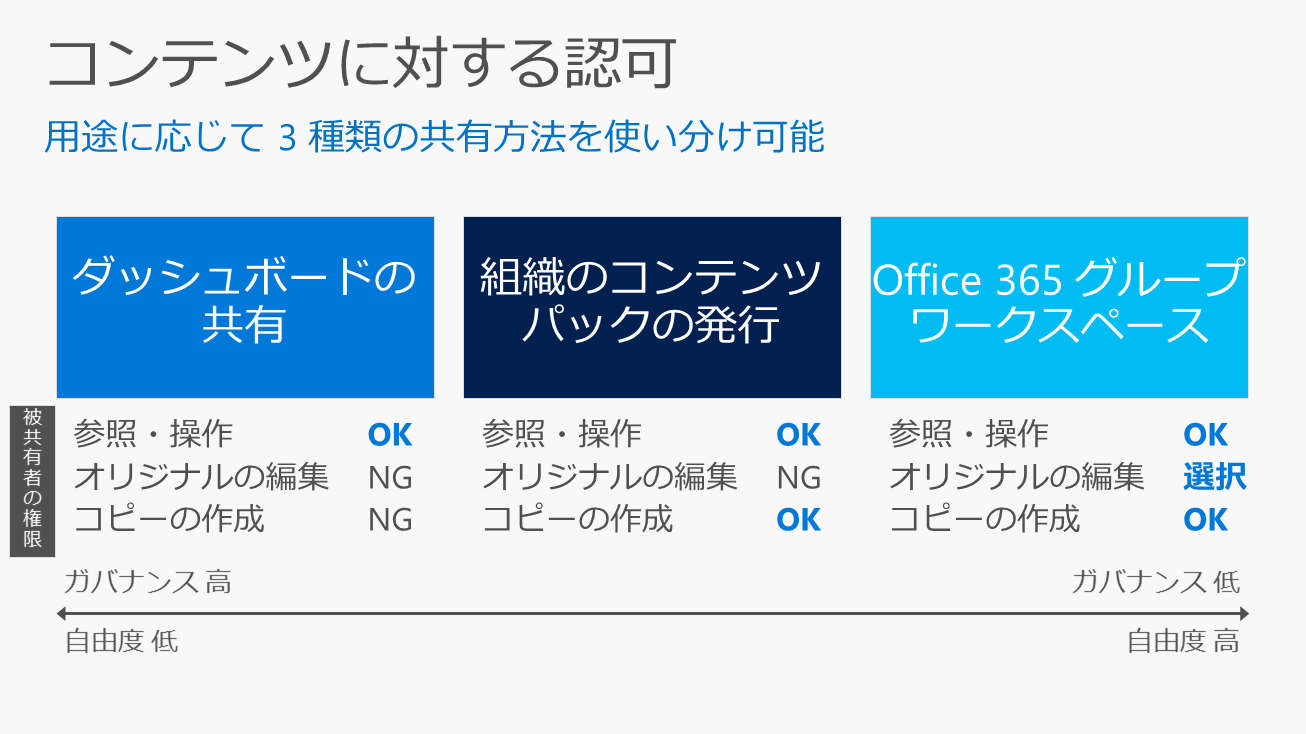This screenshot has width=1306, height=734.
Task: Select the 組織のコンテンツパックの発行 dark box
Action: pos(652,307)
